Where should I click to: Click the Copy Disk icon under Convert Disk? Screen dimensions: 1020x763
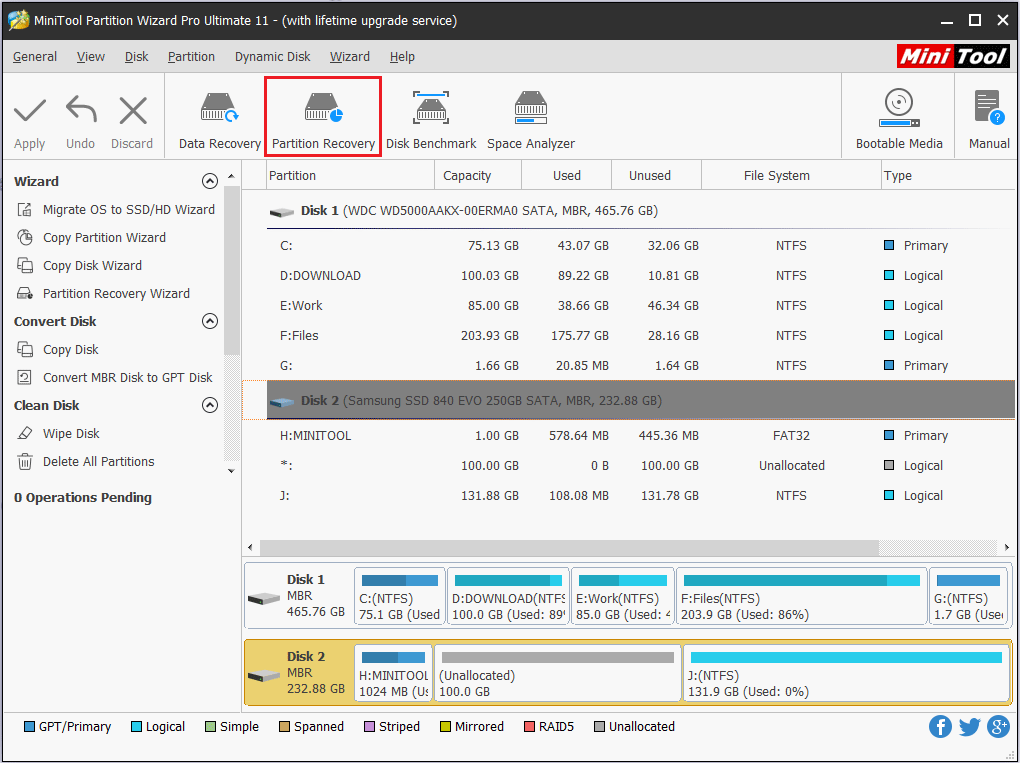[x=25, y=349]
